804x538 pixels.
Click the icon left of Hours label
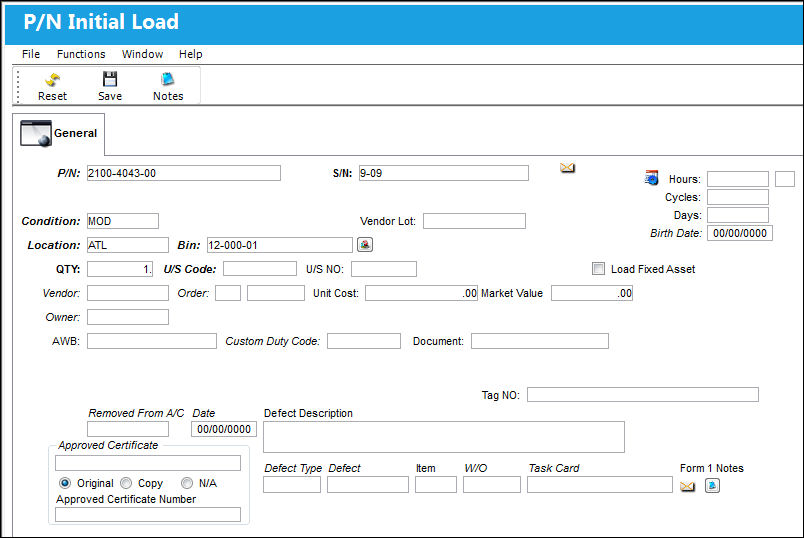[651, 178]
